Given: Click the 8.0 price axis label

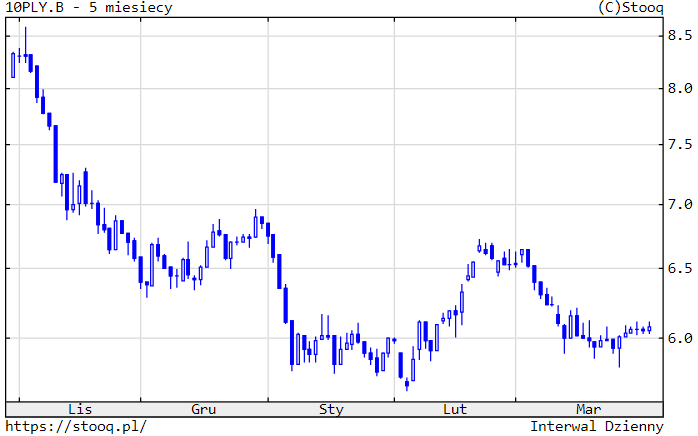Looking at the screenshot, I should coord(681,88).
